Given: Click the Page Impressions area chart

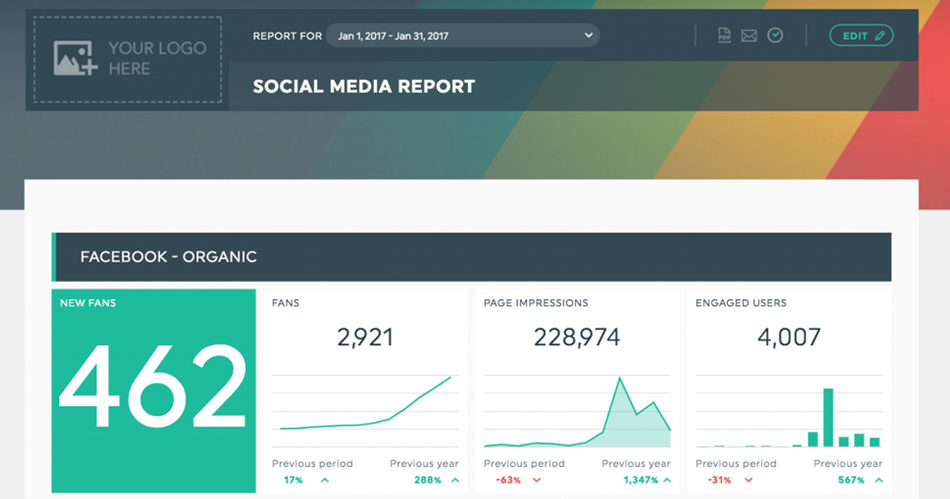Looking at the screenshot, I should 577,413.
